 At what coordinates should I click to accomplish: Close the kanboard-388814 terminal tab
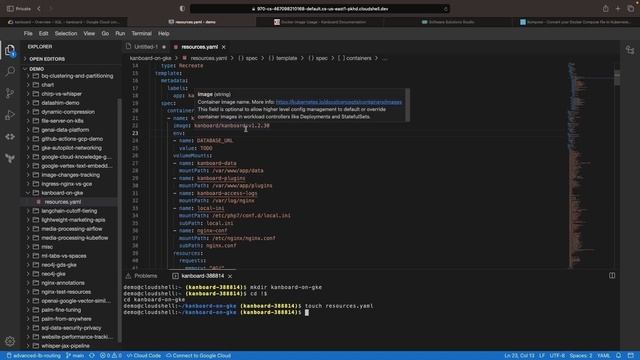tap(230, 276)
